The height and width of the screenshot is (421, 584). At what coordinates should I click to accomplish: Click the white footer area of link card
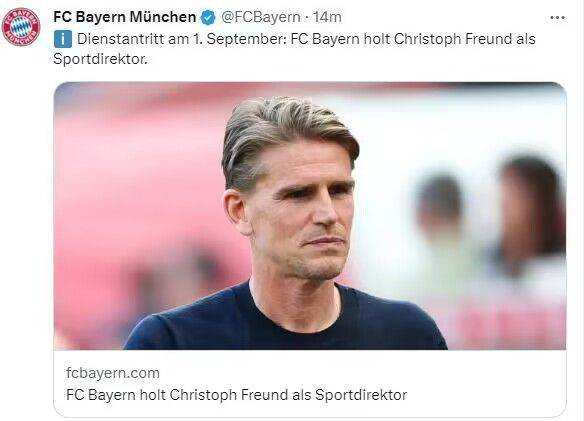(x=310, y=383)
